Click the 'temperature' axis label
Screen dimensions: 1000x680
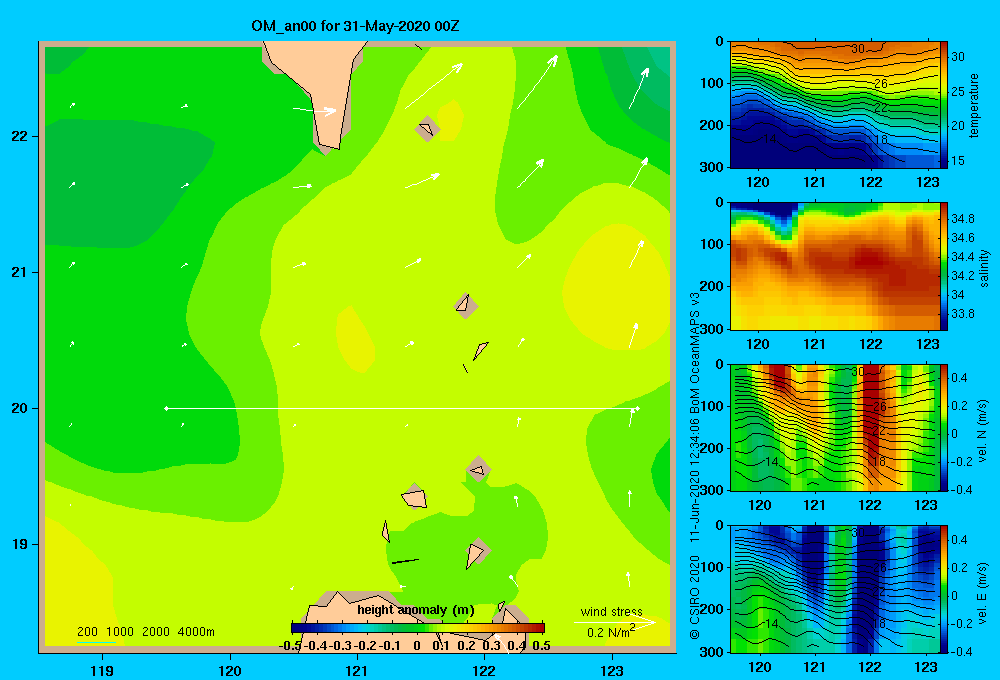[974, 105]
